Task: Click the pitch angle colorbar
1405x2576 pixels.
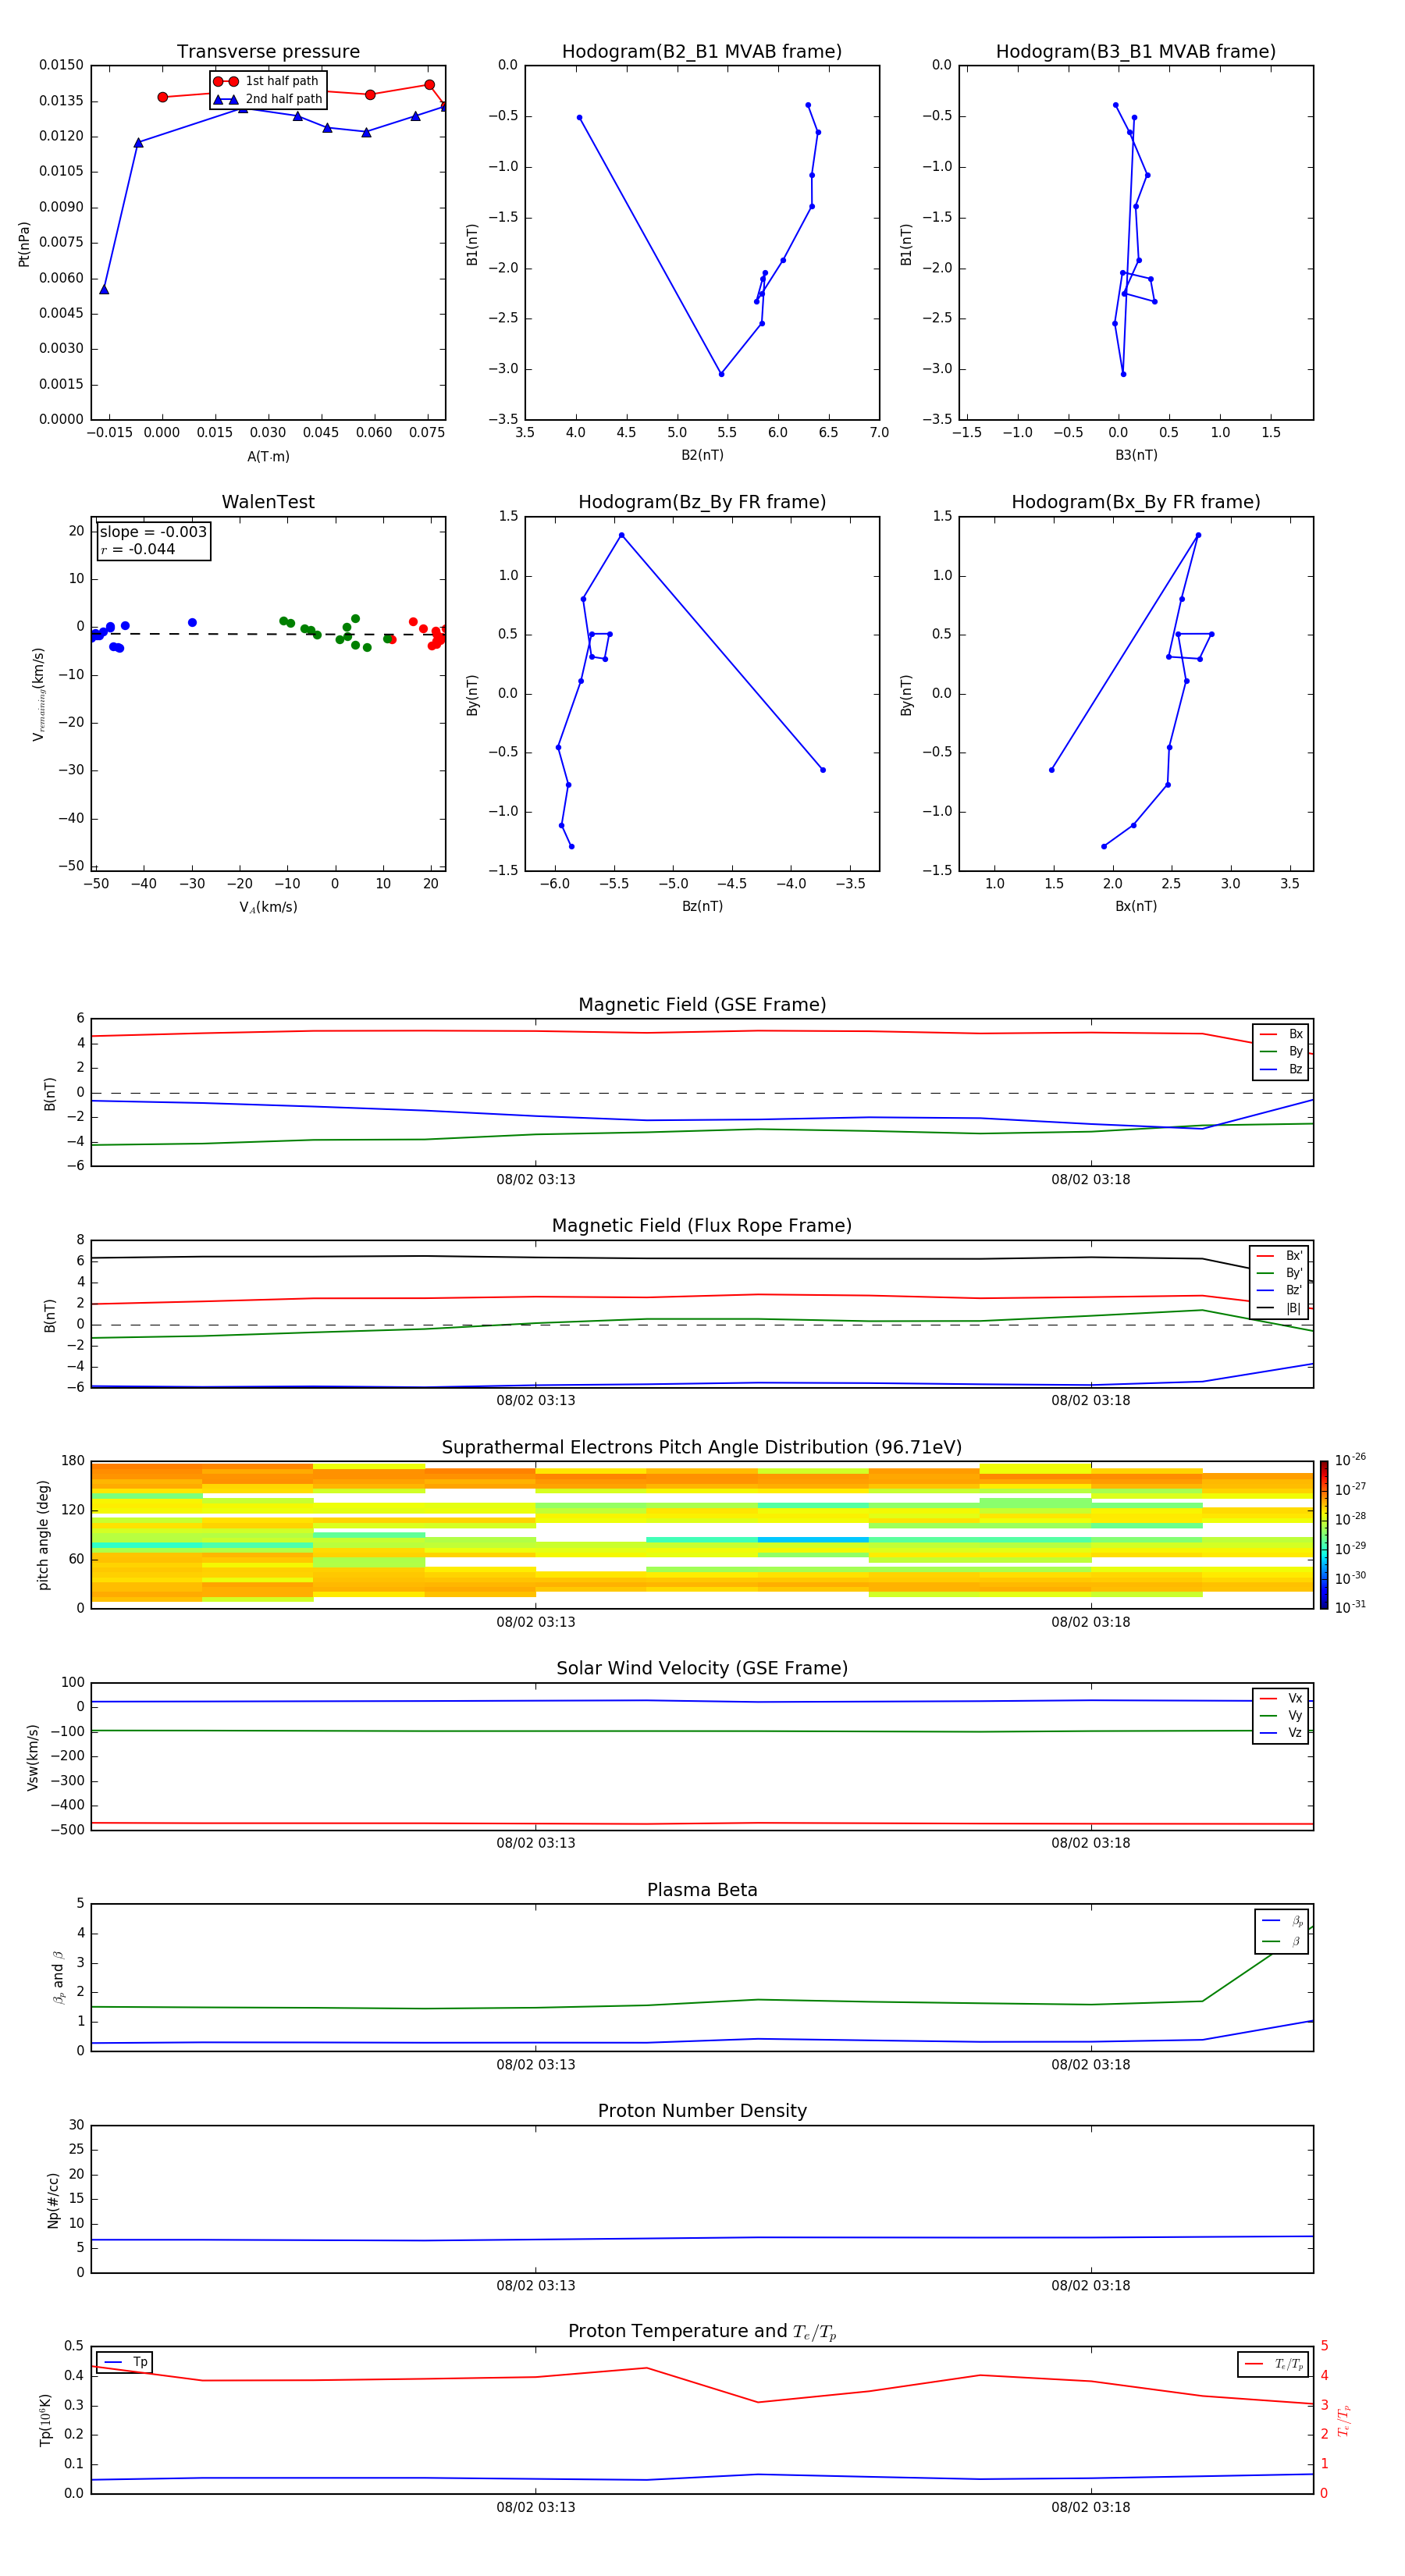Action: (1324, 1535)
